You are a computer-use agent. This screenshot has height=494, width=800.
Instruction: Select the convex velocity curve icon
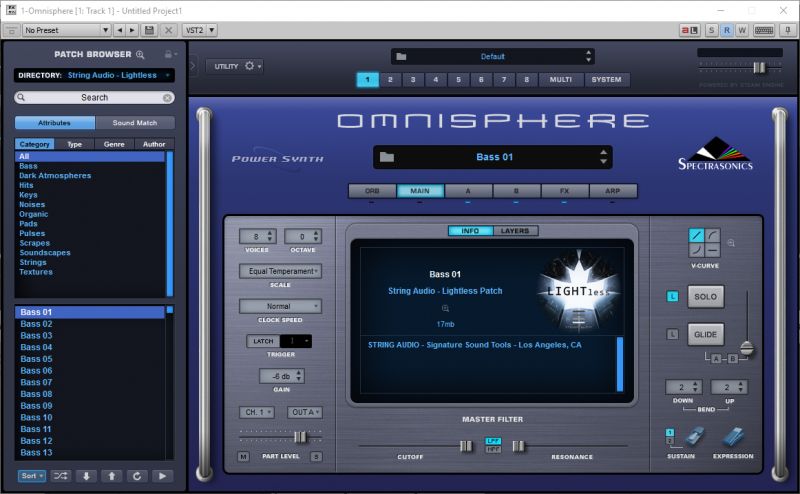tap(713, 235)
